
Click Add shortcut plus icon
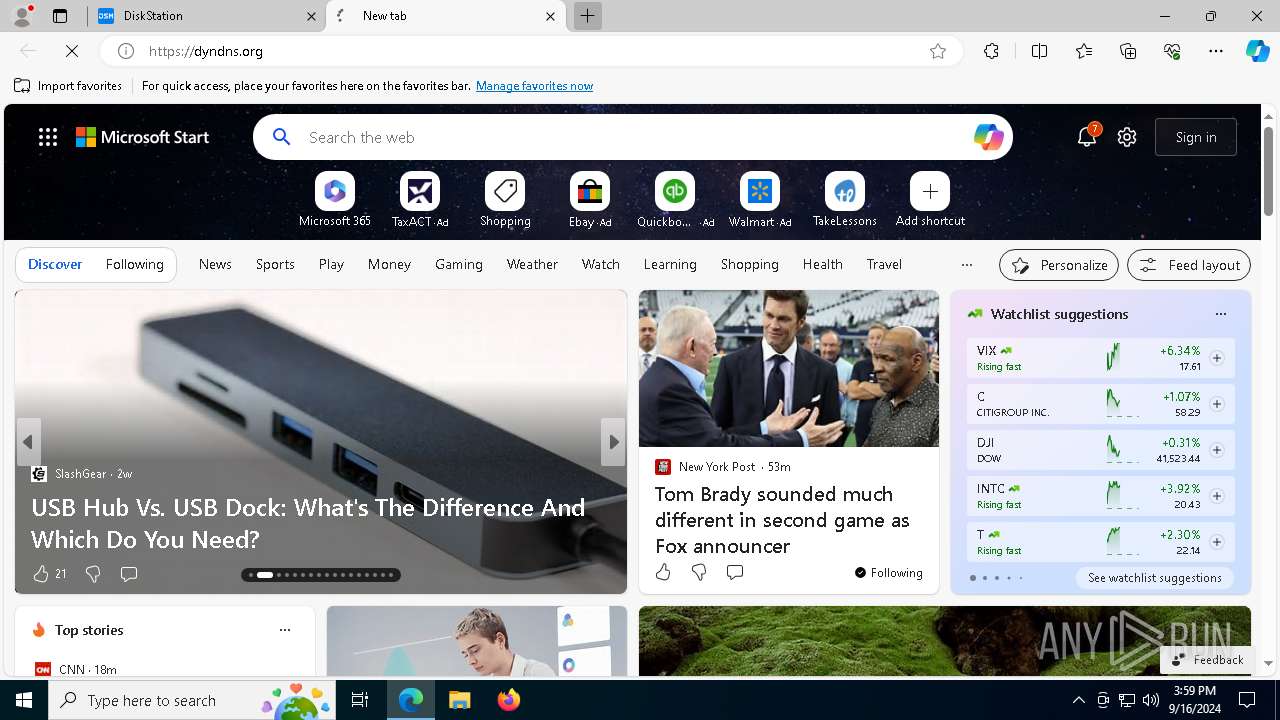(x=930, y=191)
